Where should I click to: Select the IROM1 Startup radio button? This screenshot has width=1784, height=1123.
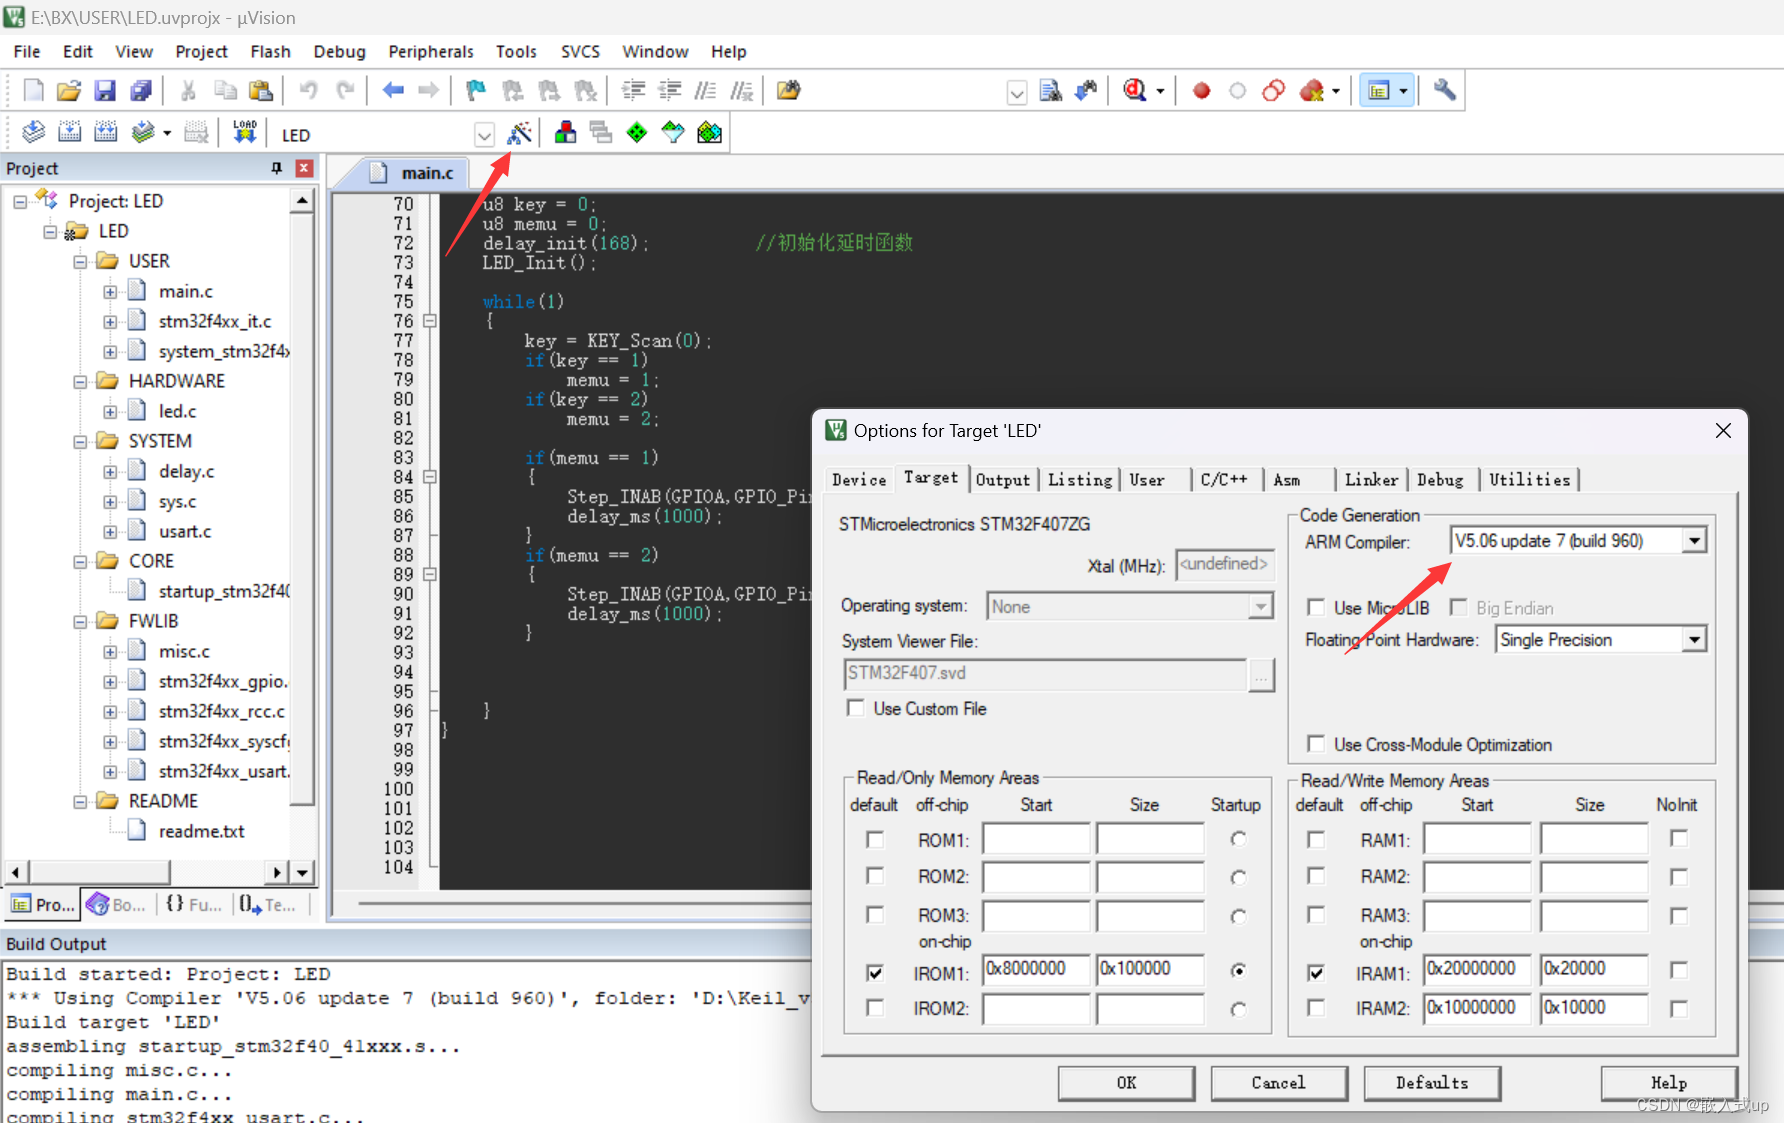click(1238, 970)
